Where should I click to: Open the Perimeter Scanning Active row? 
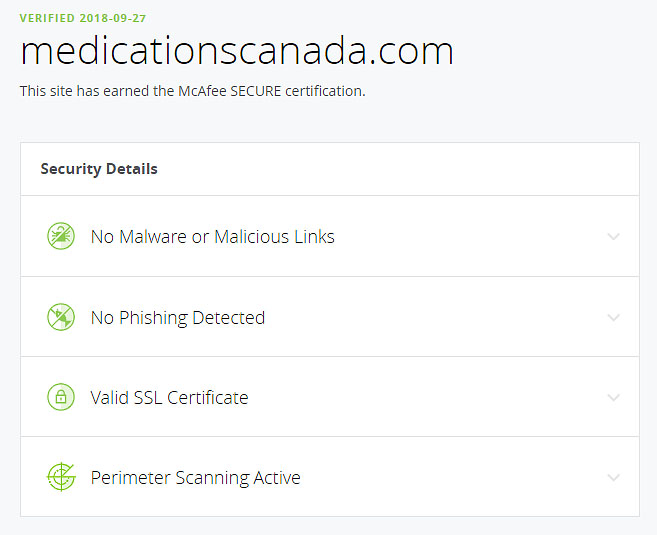(330, 477)
